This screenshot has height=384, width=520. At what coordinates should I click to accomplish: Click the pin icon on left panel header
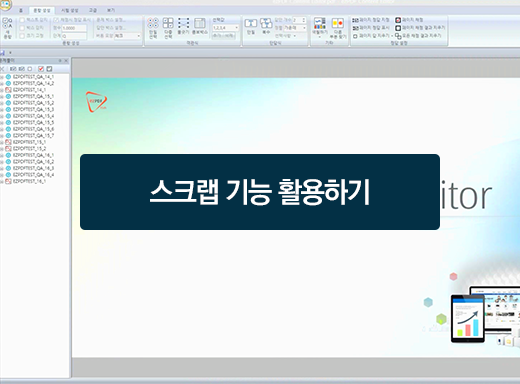tap(60, 61)
